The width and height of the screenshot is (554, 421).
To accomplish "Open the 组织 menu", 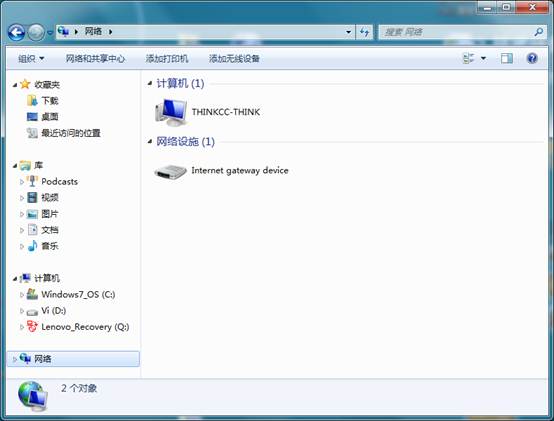I will click(31, 59).
